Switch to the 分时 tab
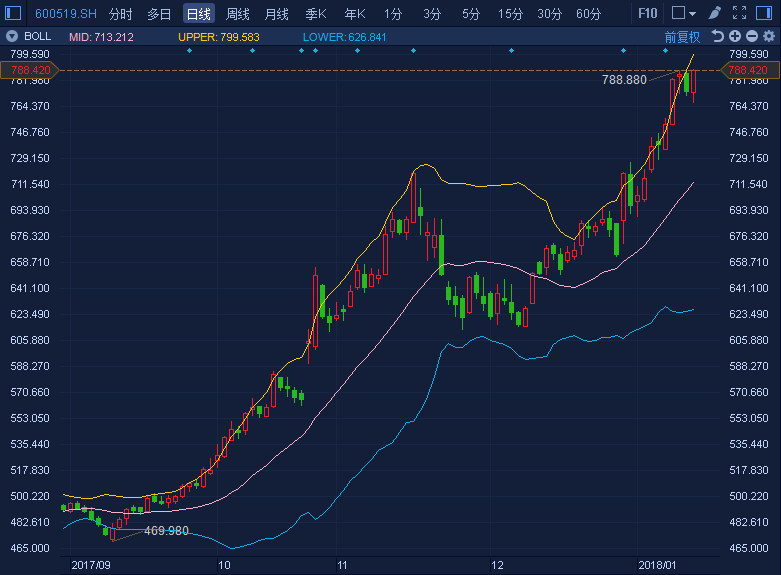 coord(121,14)
